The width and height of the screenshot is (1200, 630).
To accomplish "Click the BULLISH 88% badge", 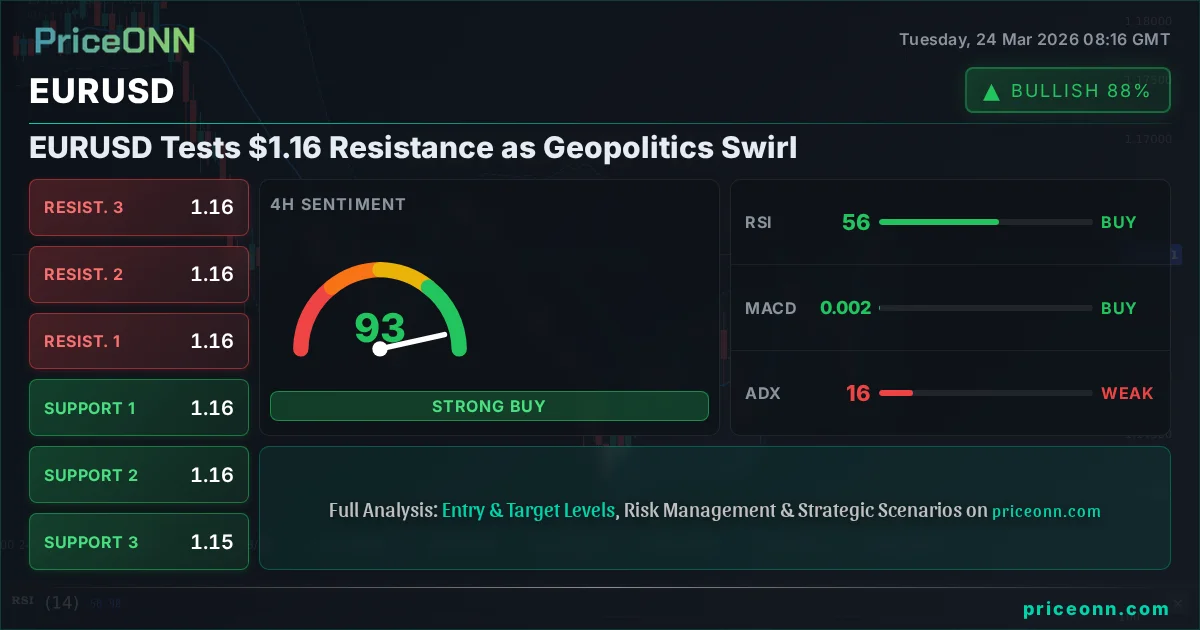I will (x=1066, y=91).
